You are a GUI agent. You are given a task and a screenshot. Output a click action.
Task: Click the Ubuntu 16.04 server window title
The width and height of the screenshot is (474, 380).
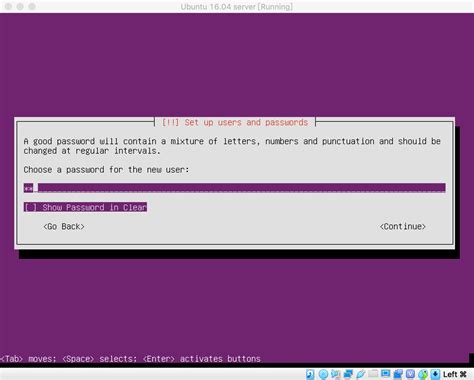coord(237,7)
